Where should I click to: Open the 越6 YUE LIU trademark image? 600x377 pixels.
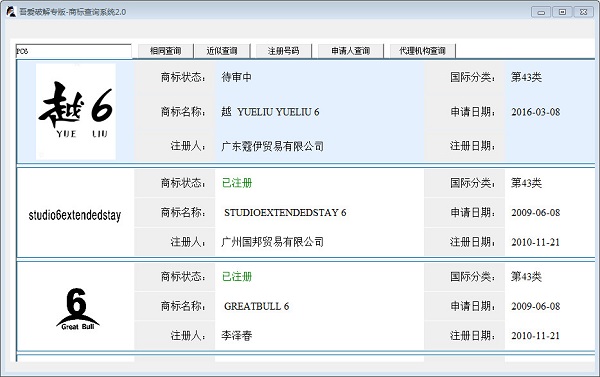tap(76, 111)
